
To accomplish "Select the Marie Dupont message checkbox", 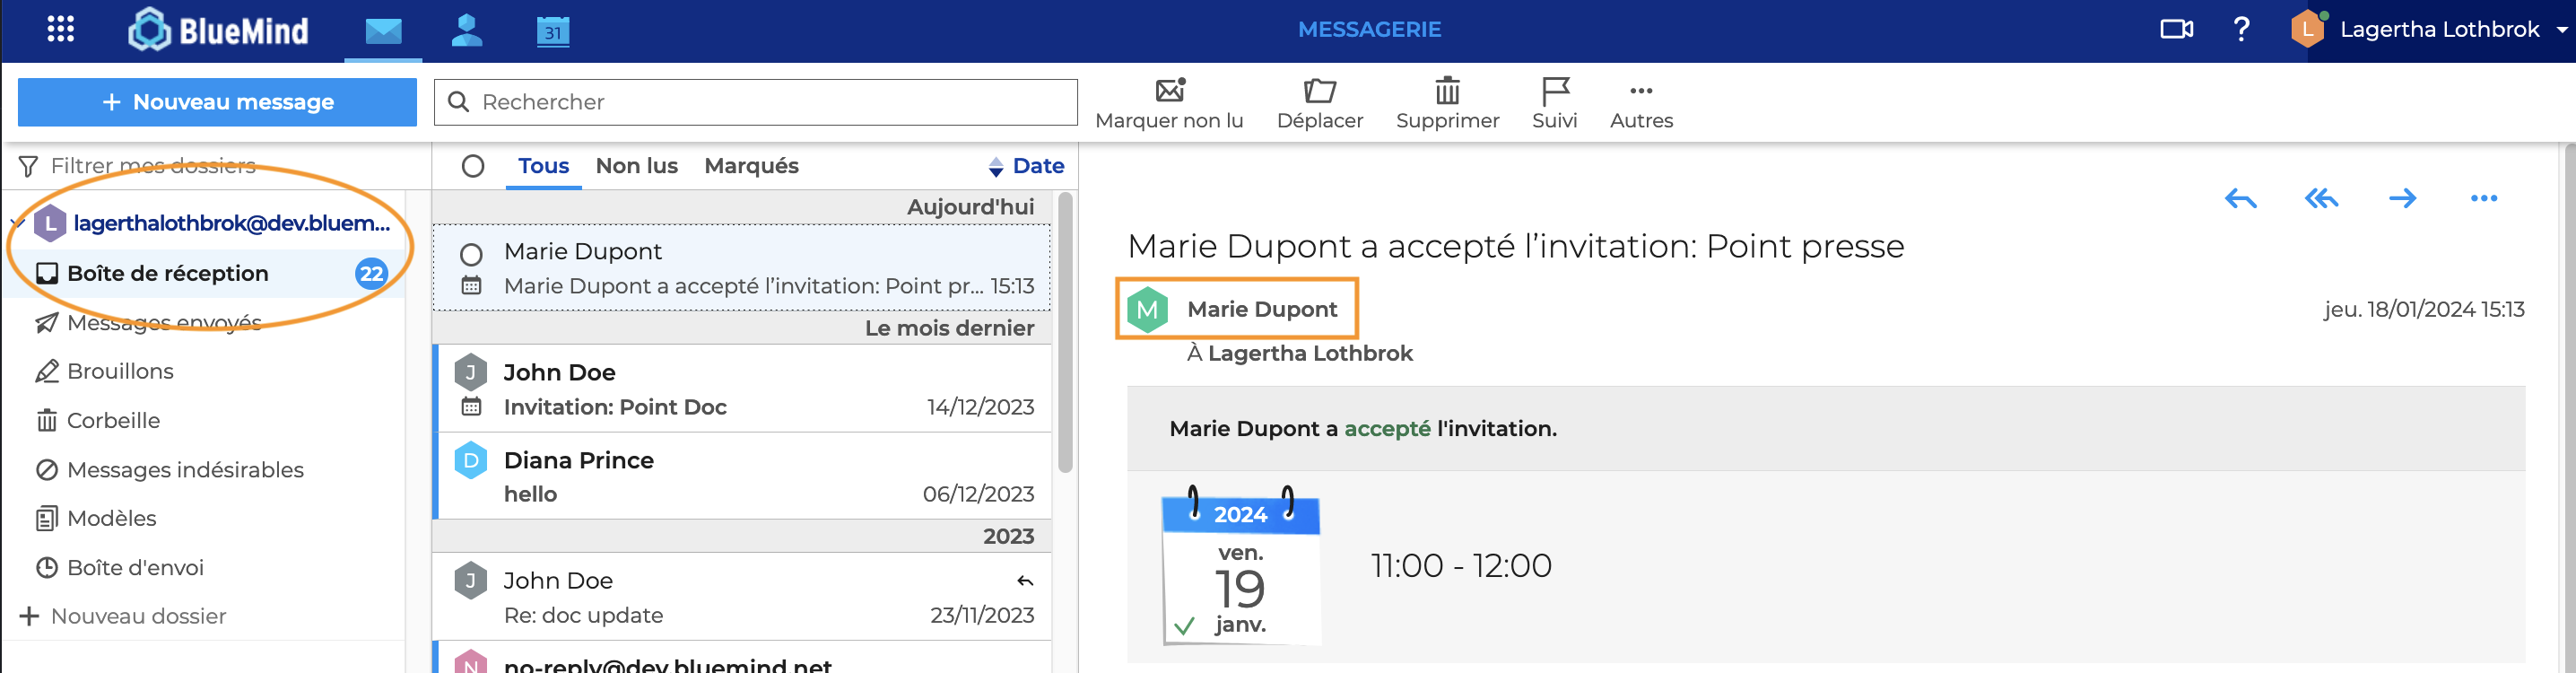I will (471, 254).
